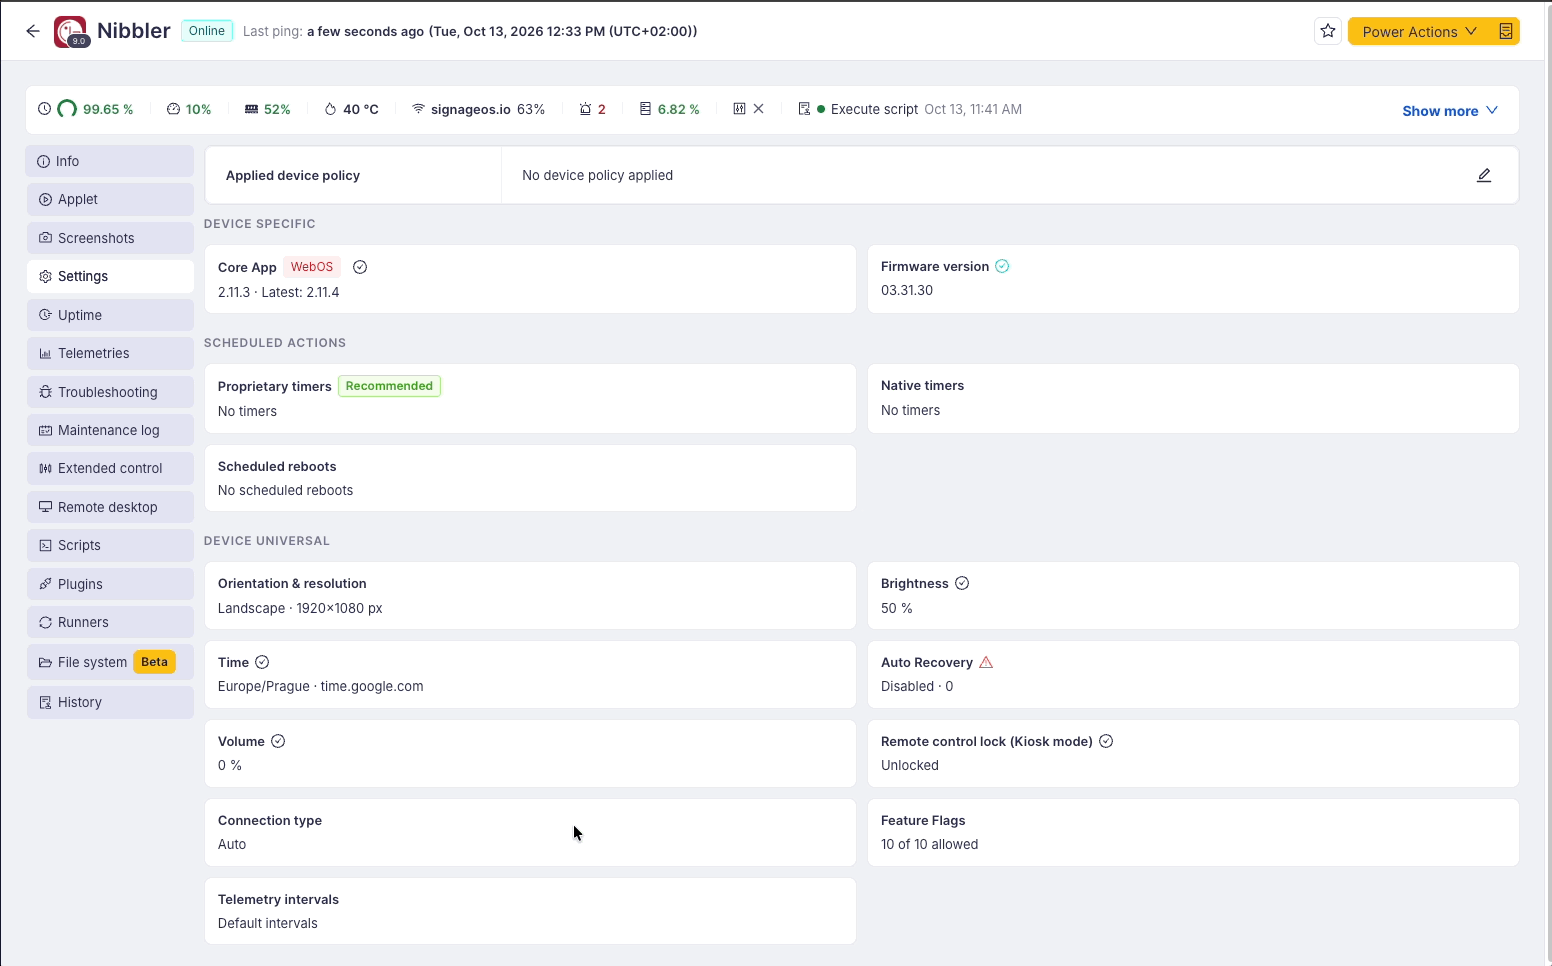Image resolution: width=1552 pixels, height=966 pixels.
Task: View the Telemetries section
Action: pos(110,353)
